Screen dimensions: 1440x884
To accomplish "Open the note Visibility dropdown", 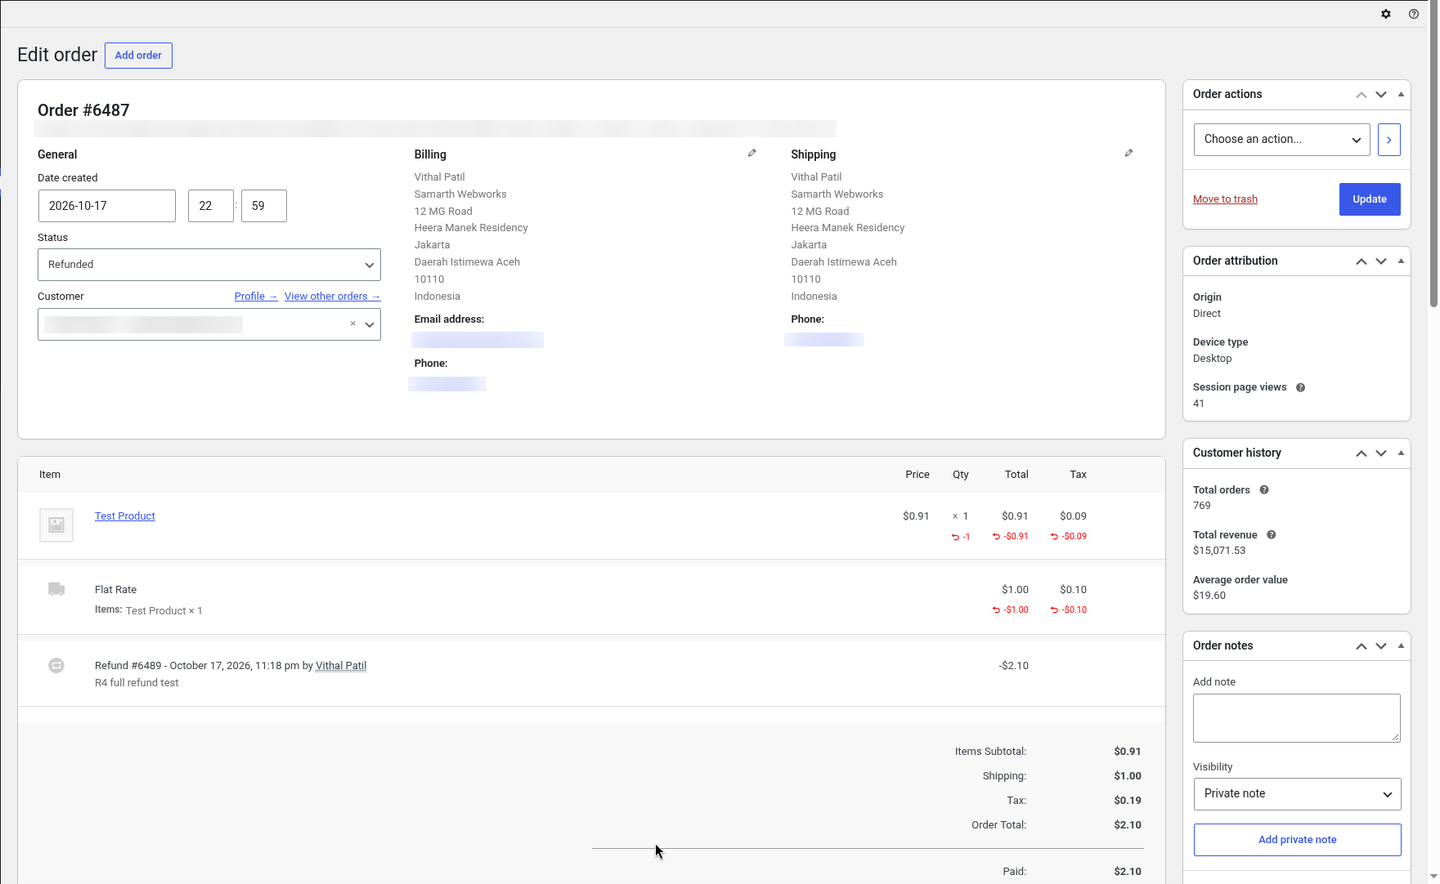I will click(x=1297, y=794).
